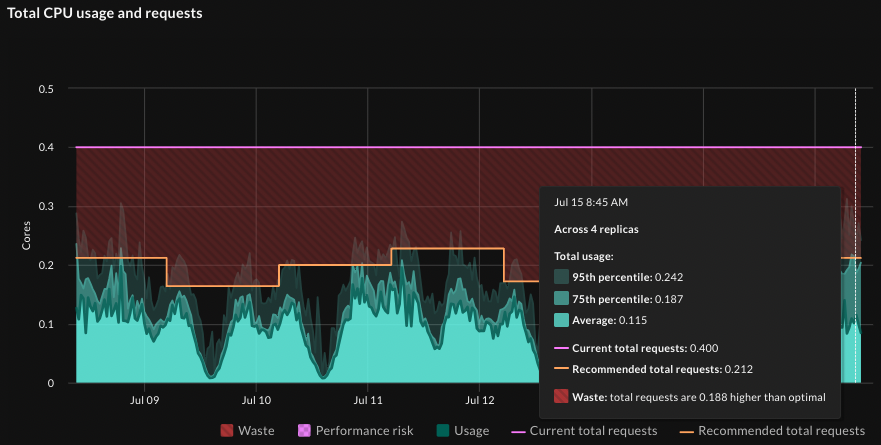Click the Total CPU usage and requests title

click(x=105, y=14)
